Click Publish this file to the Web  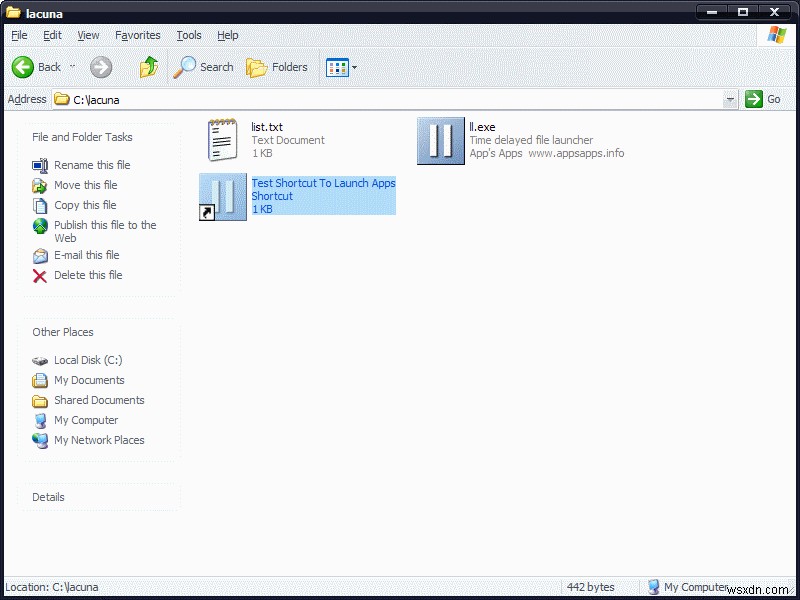[x=105, y=231]
